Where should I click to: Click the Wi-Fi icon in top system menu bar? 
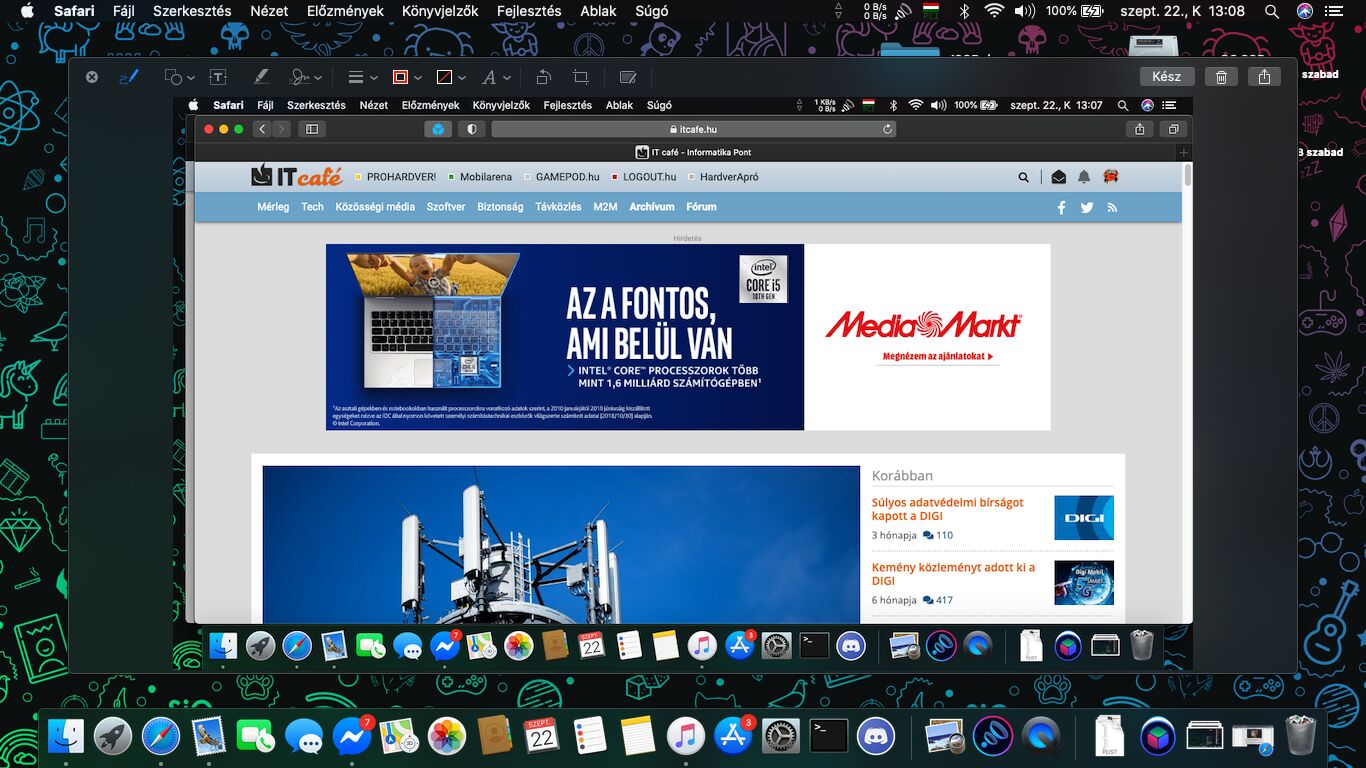coord(993,11)
